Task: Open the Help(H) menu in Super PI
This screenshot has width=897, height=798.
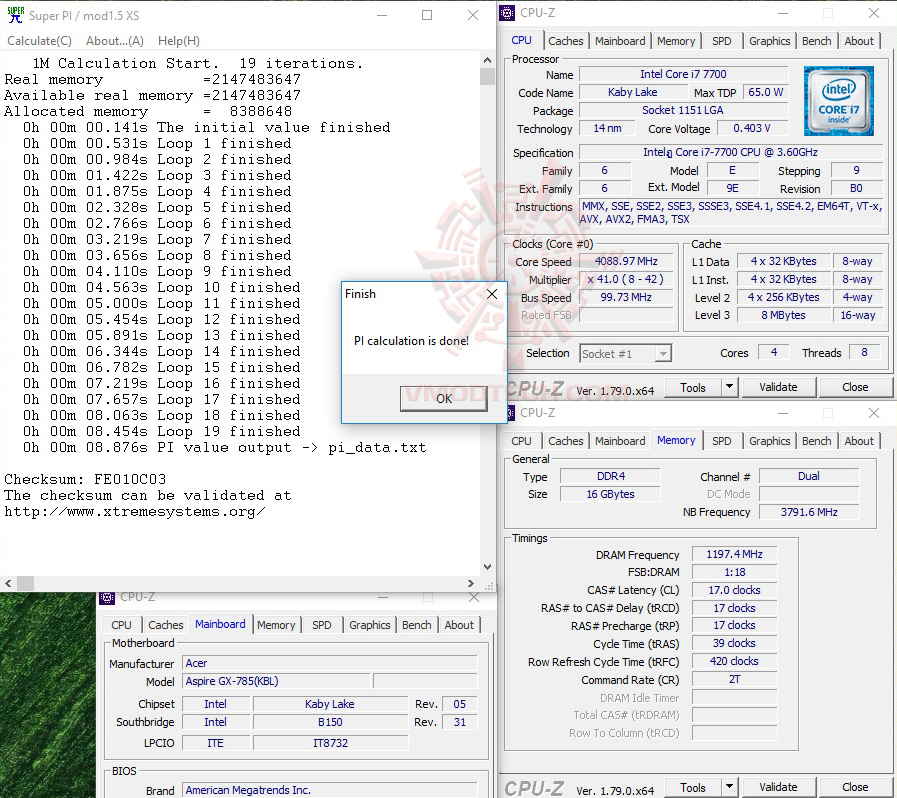Action: click(178, 41)
